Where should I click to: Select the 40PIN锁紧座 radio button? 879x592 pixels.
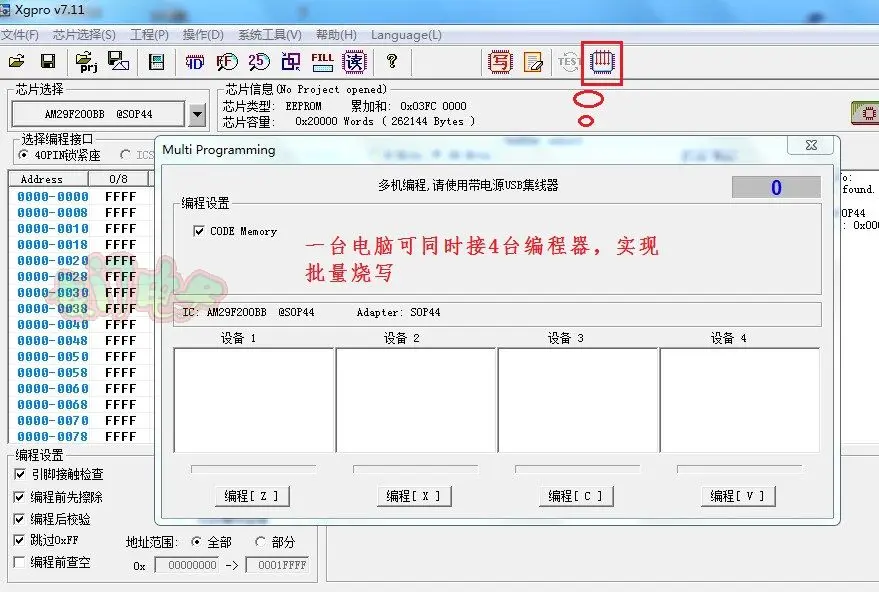(24, 155)
